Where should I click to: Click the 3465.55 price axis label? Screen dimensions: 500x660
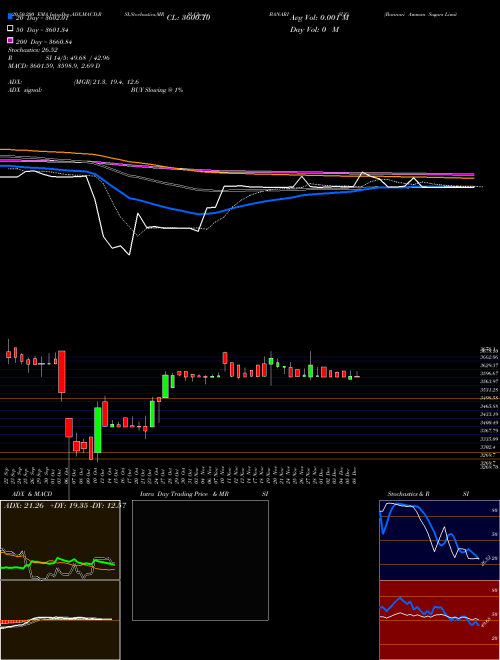[489, 406]
